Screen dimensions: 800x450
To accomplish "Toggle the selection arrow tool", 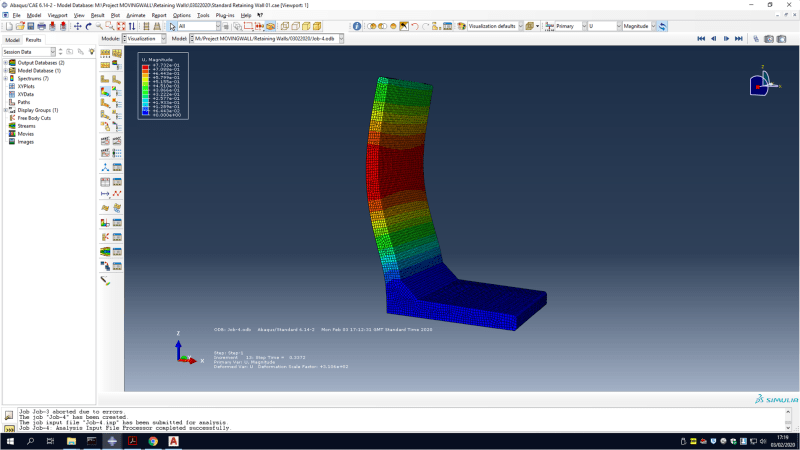I will (172, 26).
